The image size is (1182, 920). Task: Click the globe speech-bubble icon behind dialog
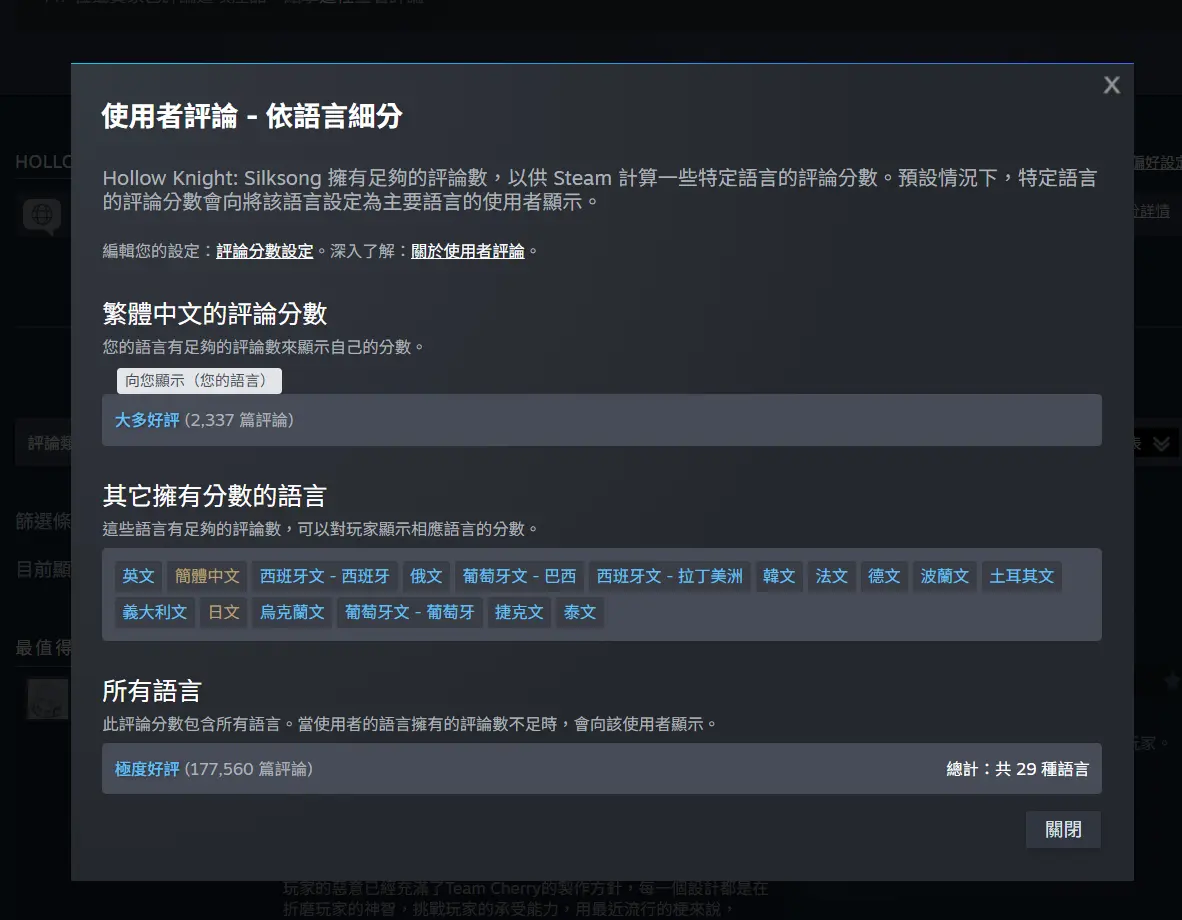[x=42, y=216]
